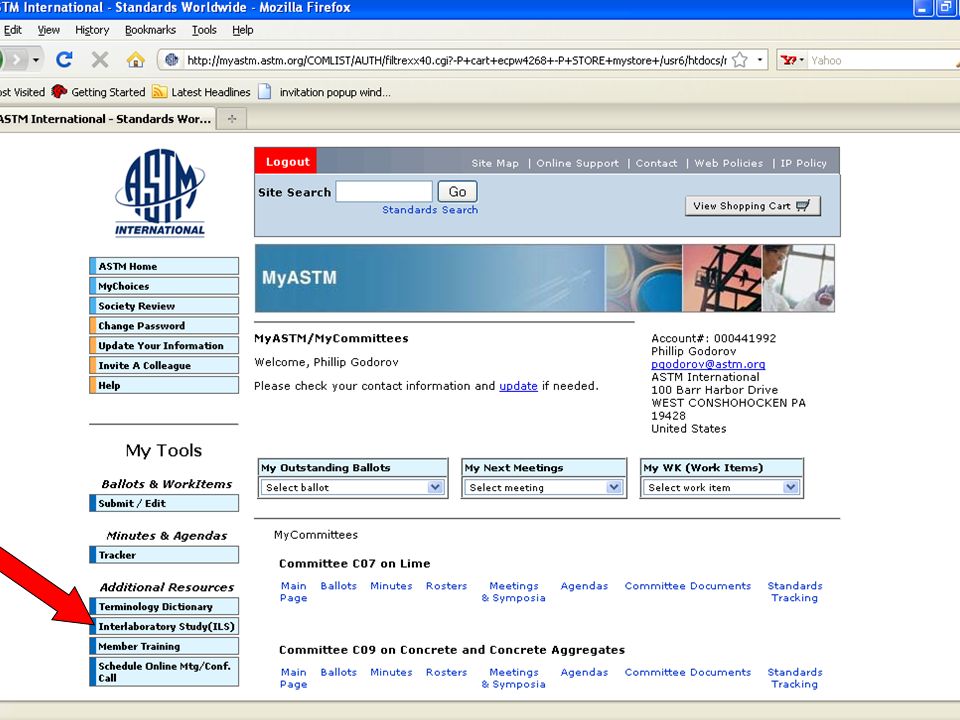
Task: Open Committee C07 Main Page link
Action: pos(293,591)
